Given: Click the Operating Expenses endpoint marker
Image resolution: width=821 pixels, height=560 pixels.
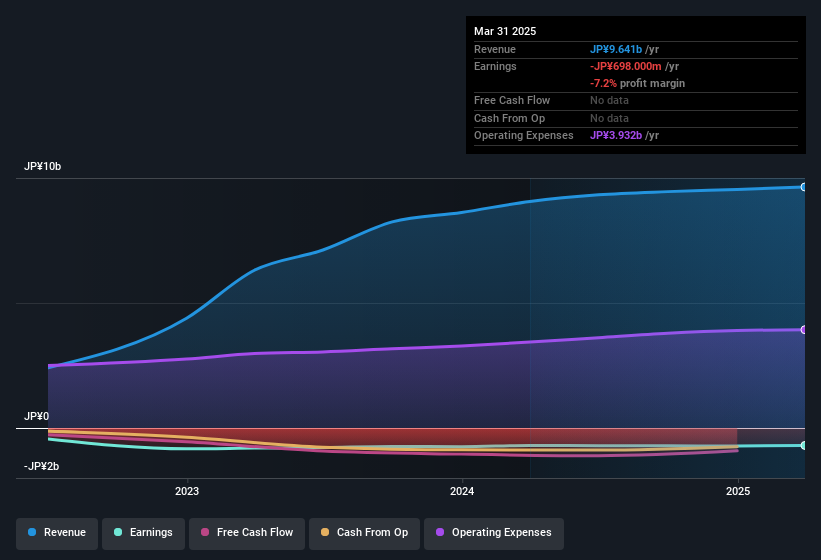Looking at the screenshot, I should [804, 330].
